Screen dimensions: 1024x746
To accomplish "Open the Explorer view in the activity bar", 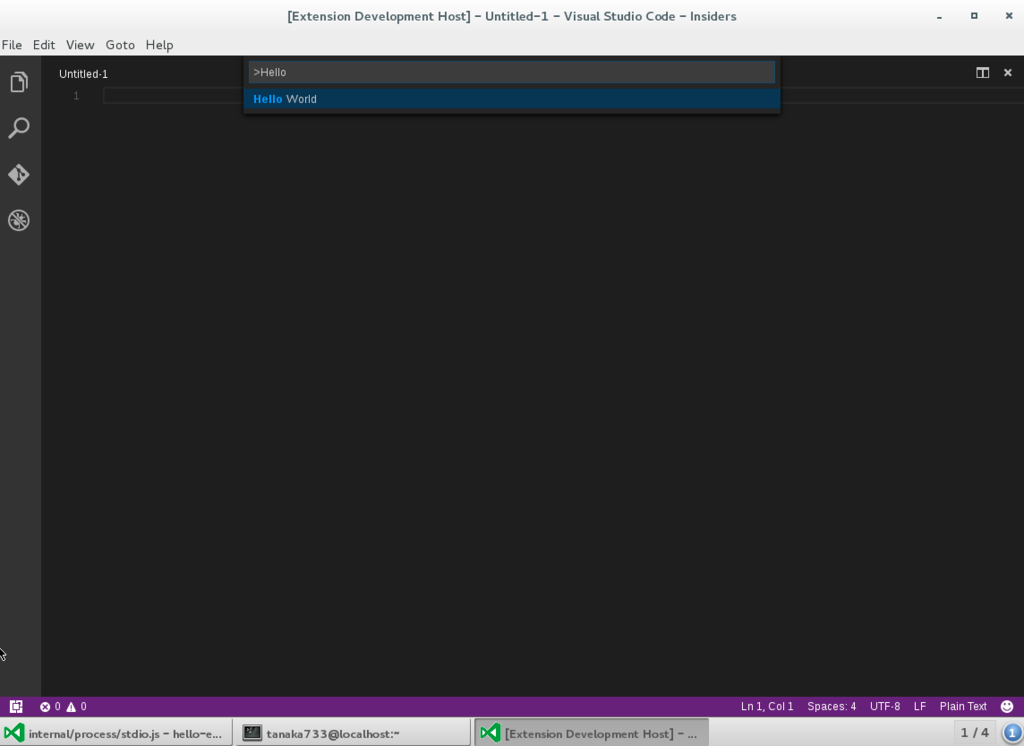I will click(x=19, y=82).
